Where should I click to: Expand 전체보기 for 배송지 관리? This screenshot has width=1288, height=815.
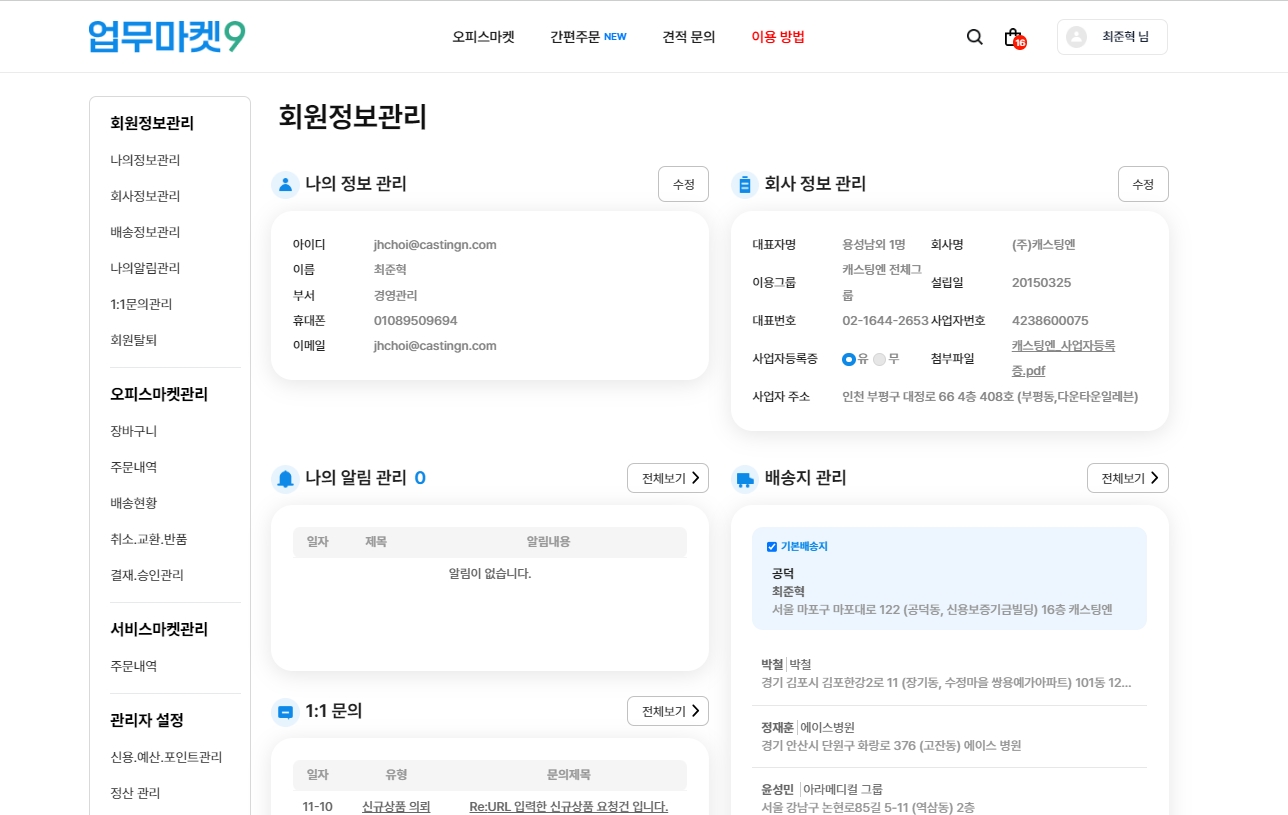click(x=1127, y=478)
